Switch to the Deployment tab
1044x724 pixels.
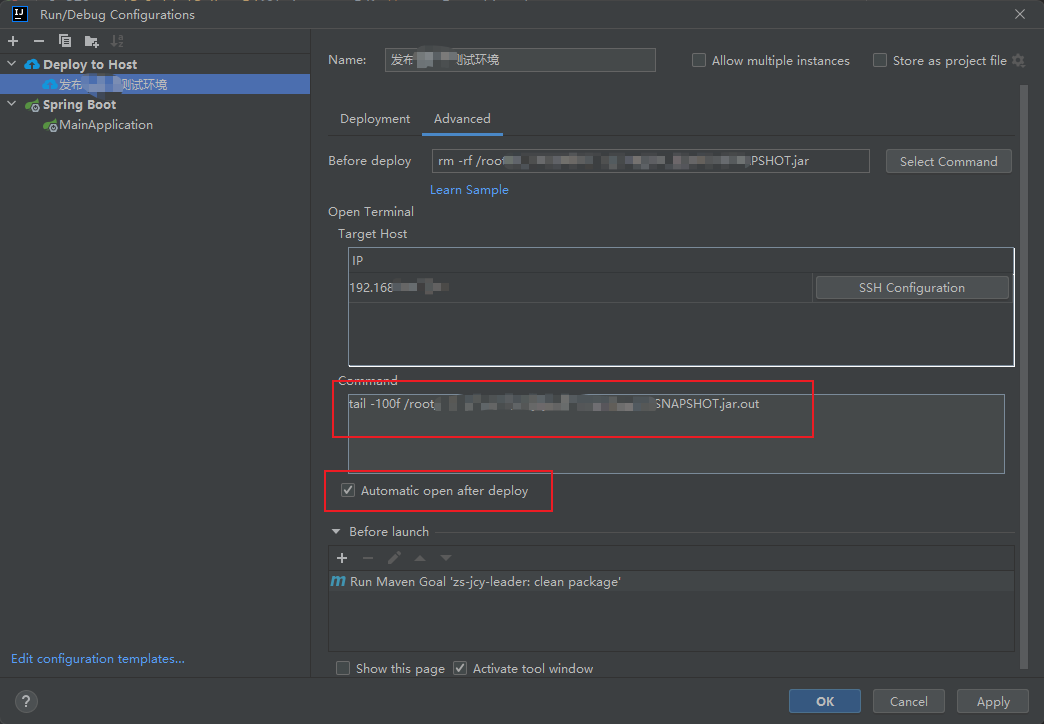[375, 119]
